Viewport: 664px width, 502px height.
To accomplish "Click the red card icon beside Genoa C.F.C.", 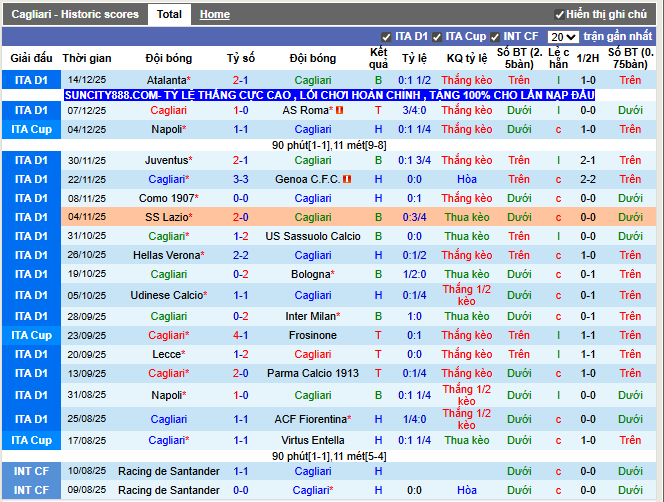I will pos(347,179).
